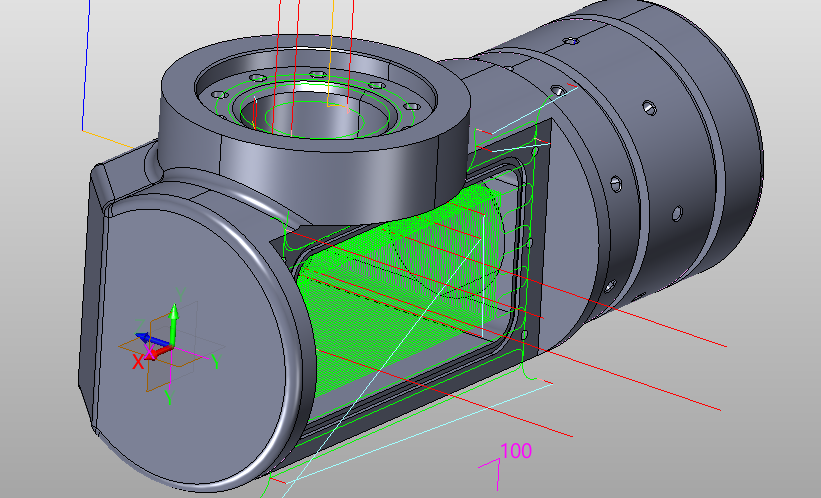Click the red X label beside the origin
The height and width of the screenshot is (498, 821).
coord(138,362)
